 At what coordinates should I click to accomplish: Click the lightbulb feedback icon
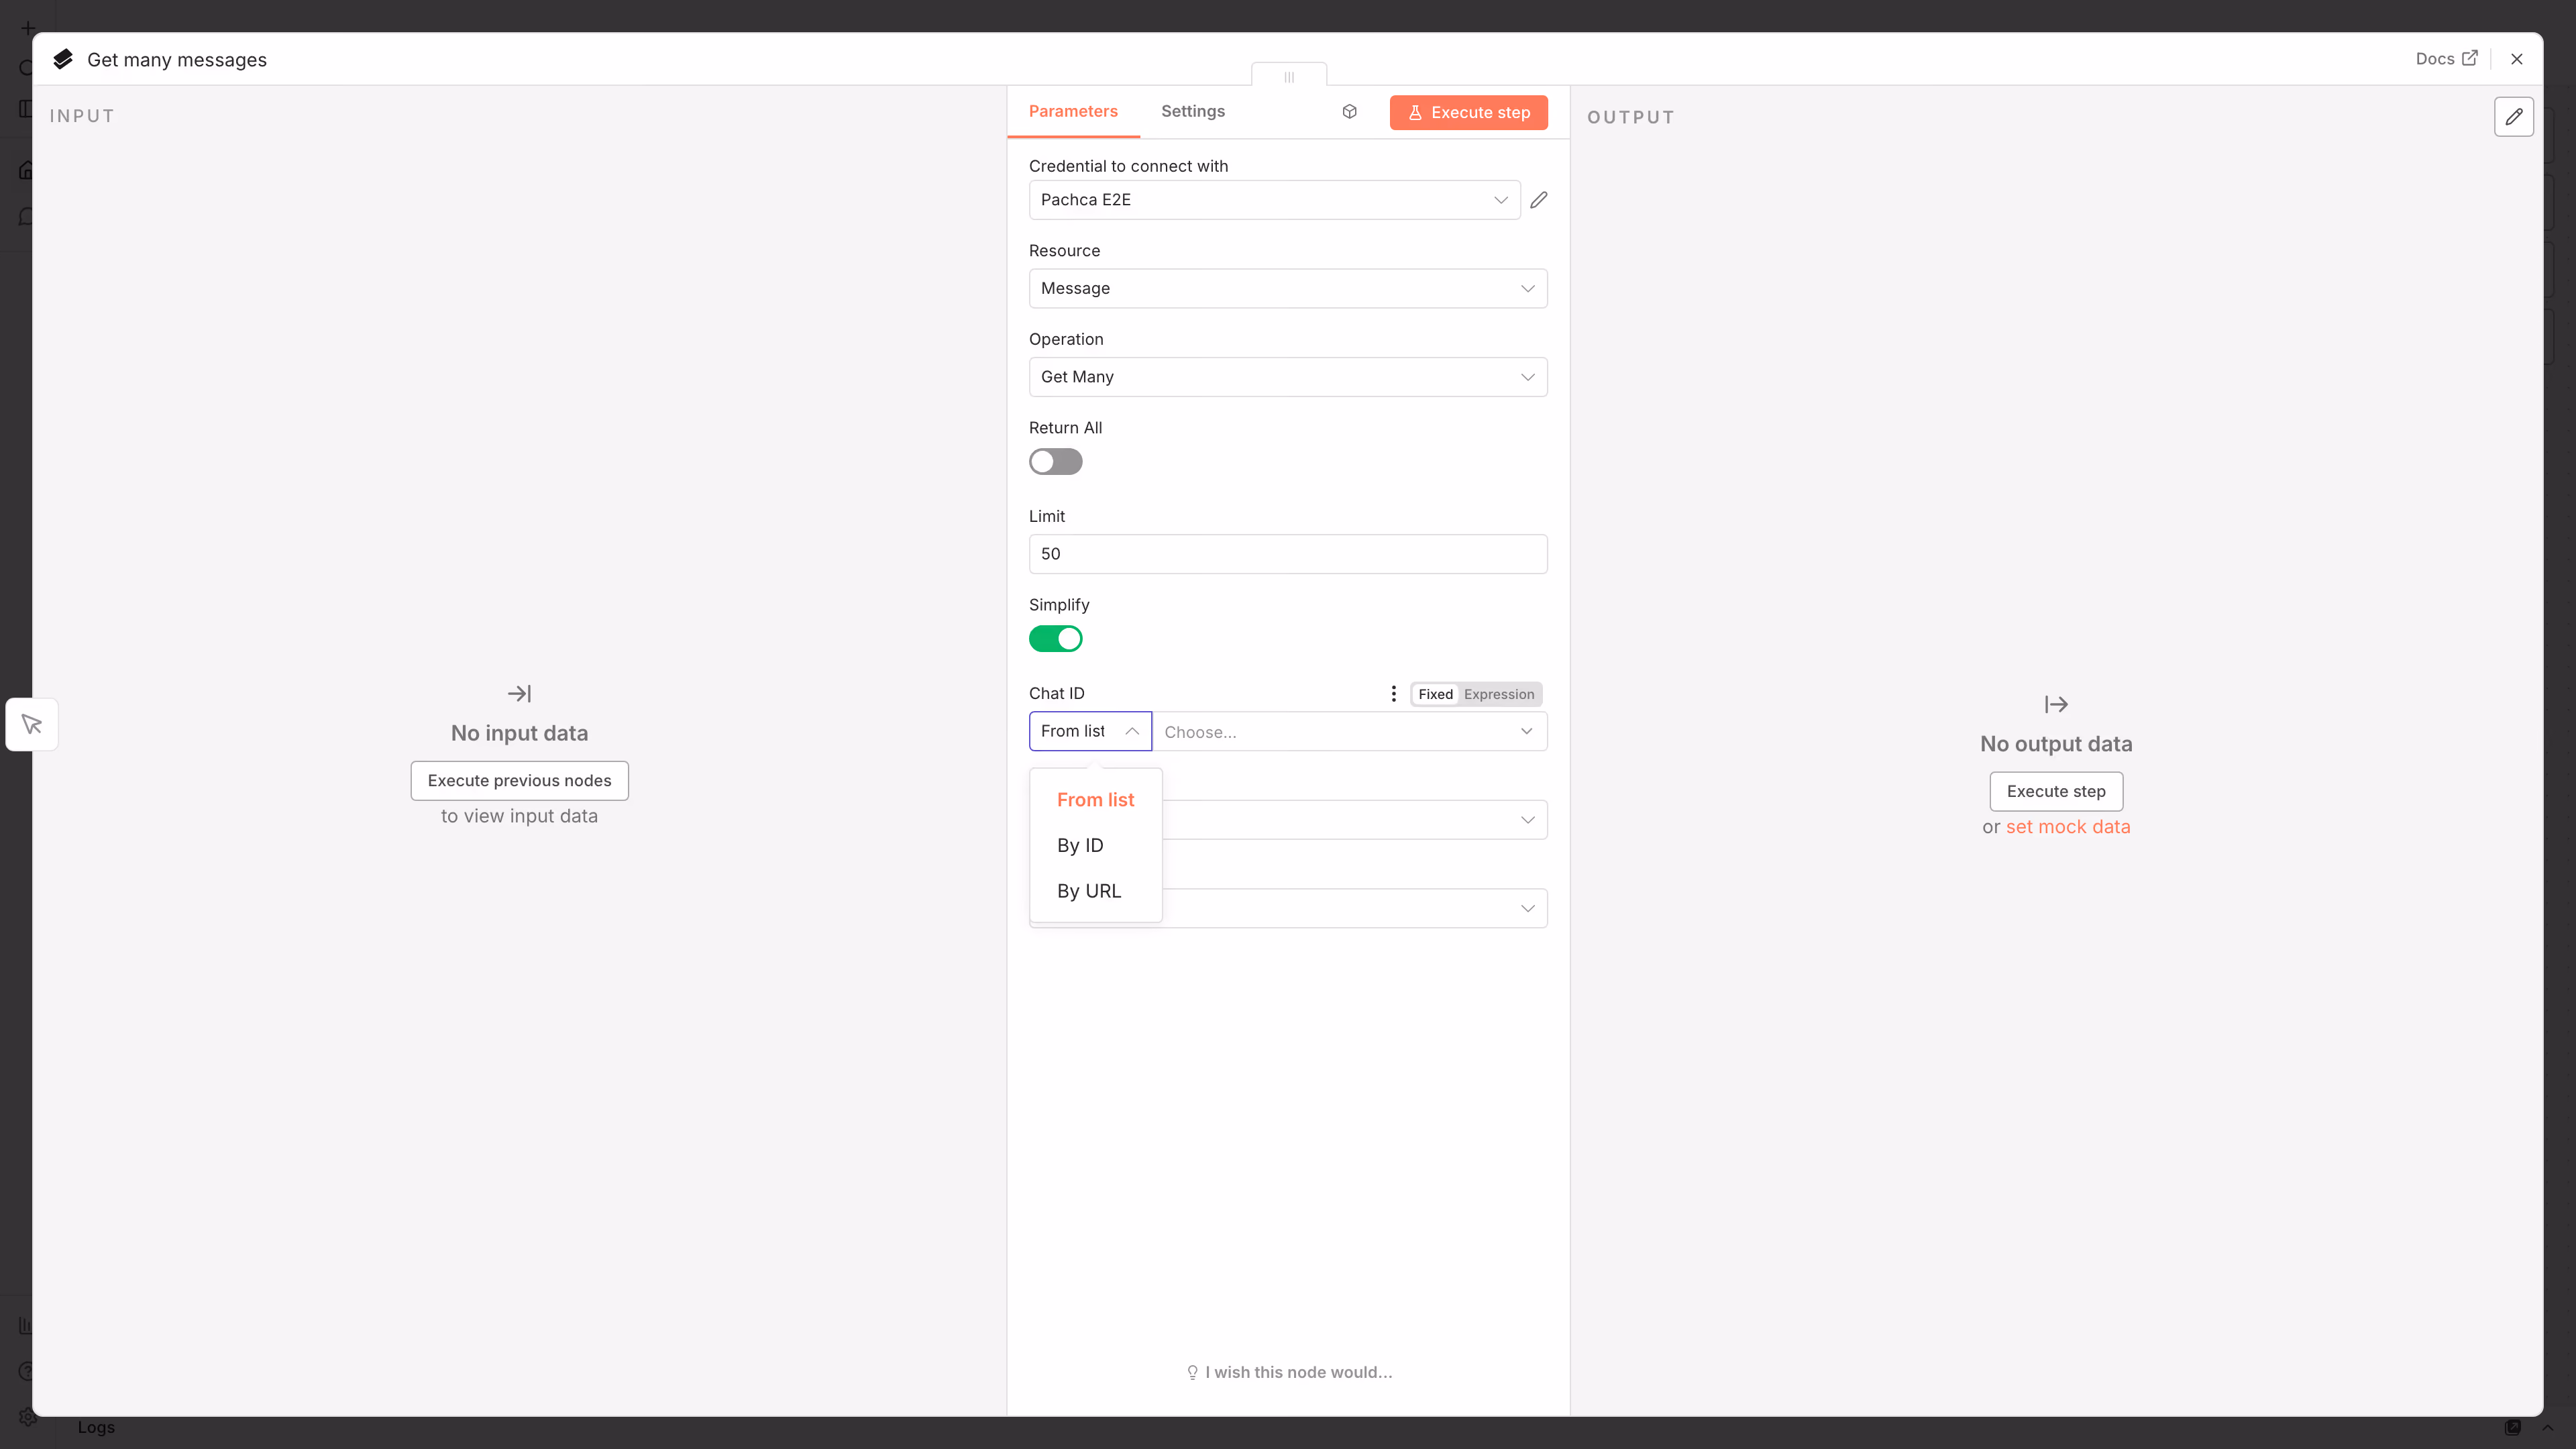(x=1192, y=1373)
